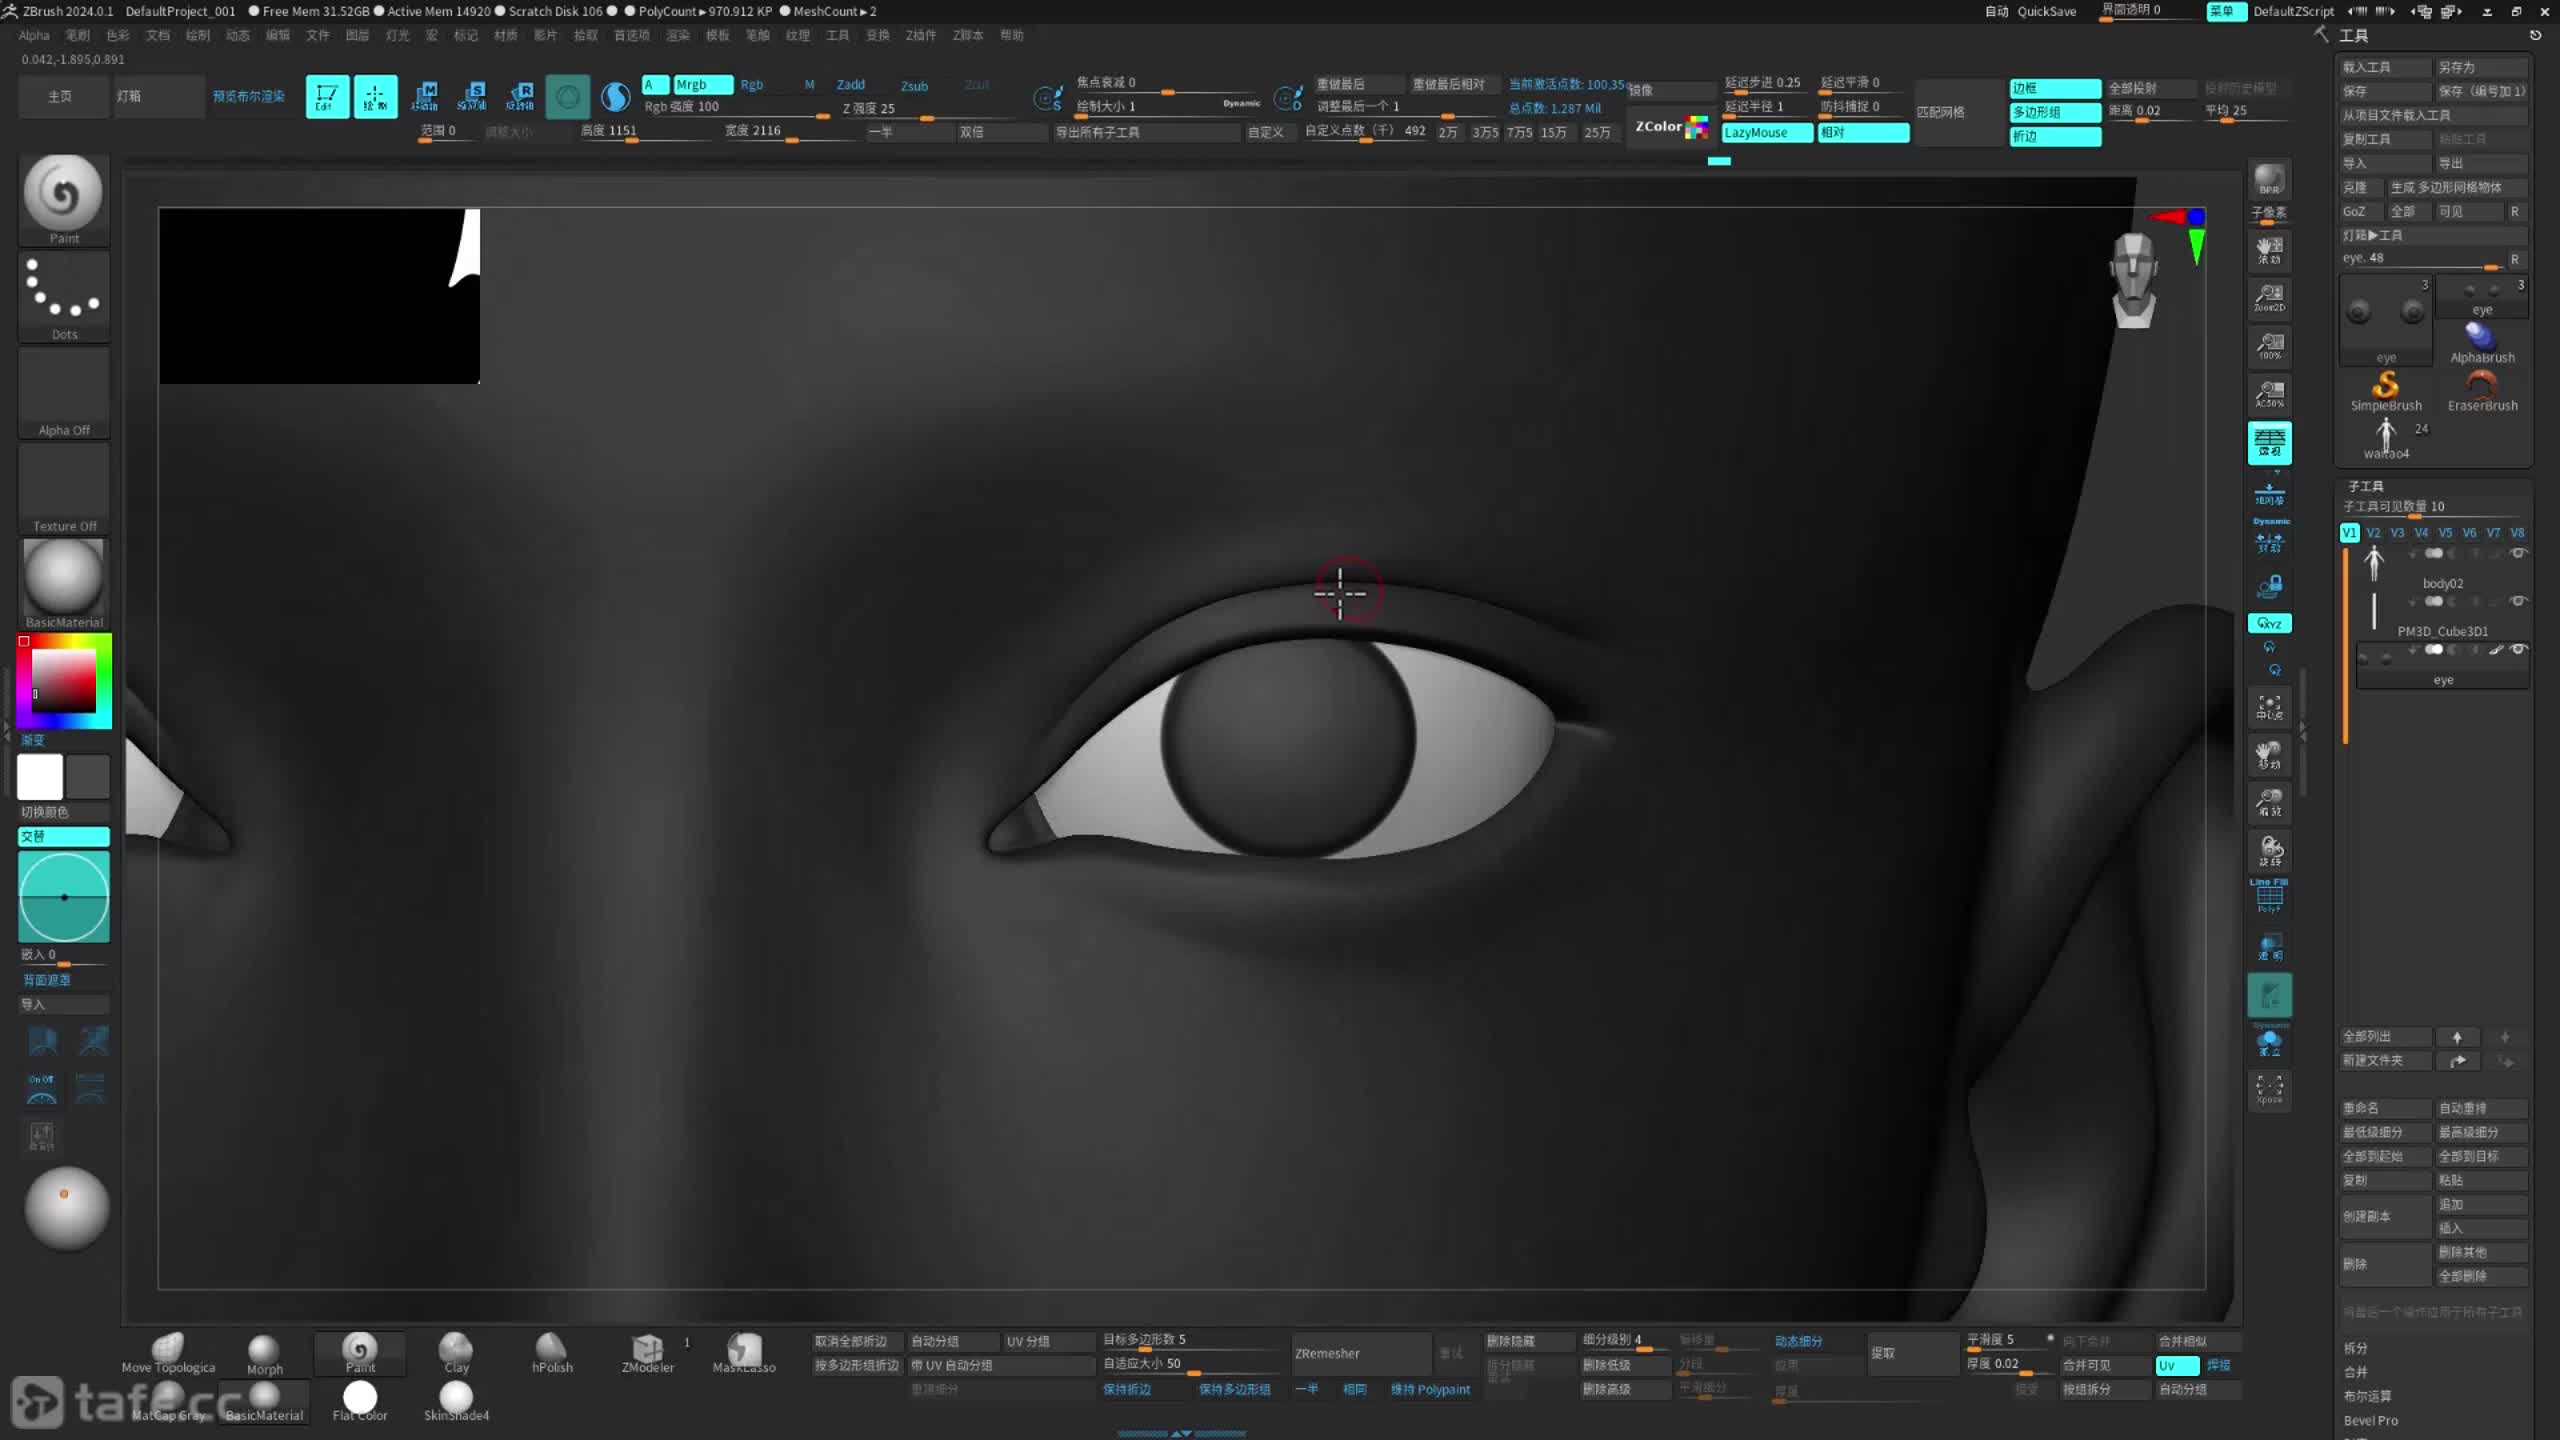Viewport: 2560px width, 1440px height.
Task: Expand the Bevel Pro section
Action: 2371,1420
